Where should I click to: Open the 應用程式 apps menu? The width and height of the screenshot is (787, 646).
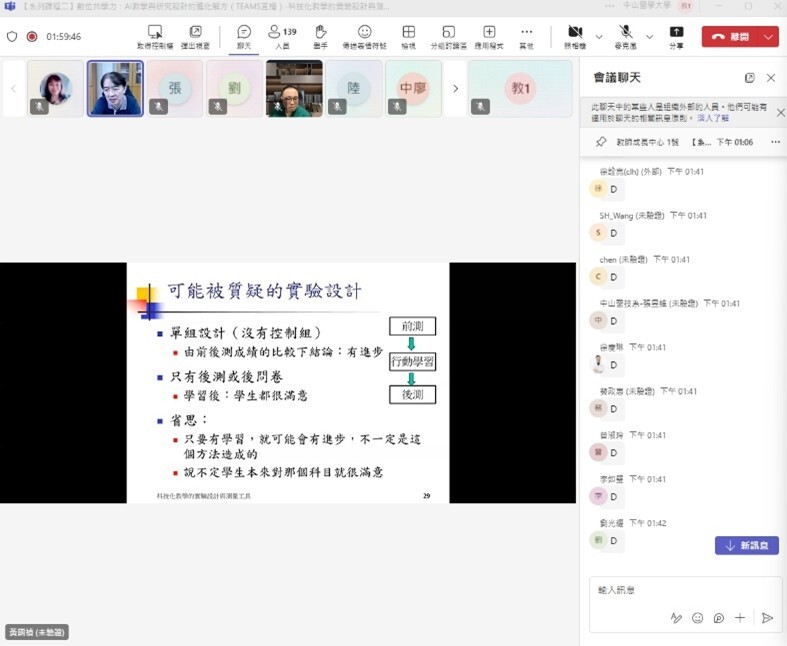point(489,36)
